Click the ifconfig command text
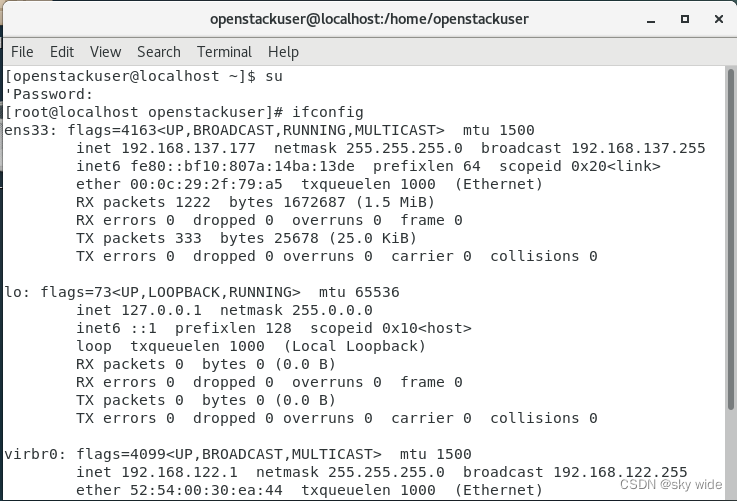Image resolution: width=737 pixels, height=501 pixels. pyautogui.click(x=328, y=112)
